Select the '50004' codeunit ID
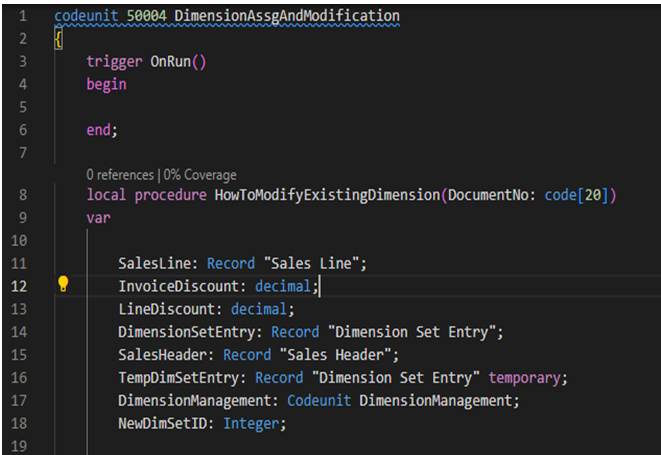Image resolution: width=661 pixels, height=455 pixels. click(146, 16)
